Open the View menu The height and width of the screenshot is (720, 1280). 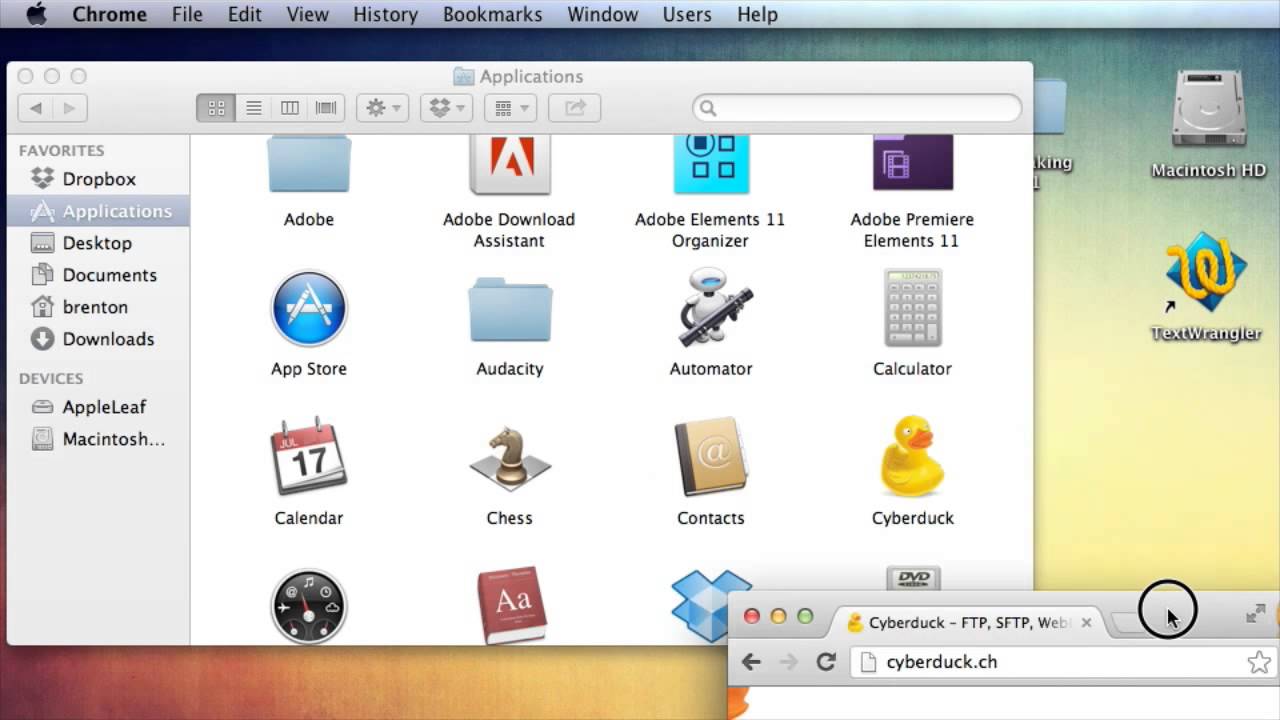click(307, 14)
